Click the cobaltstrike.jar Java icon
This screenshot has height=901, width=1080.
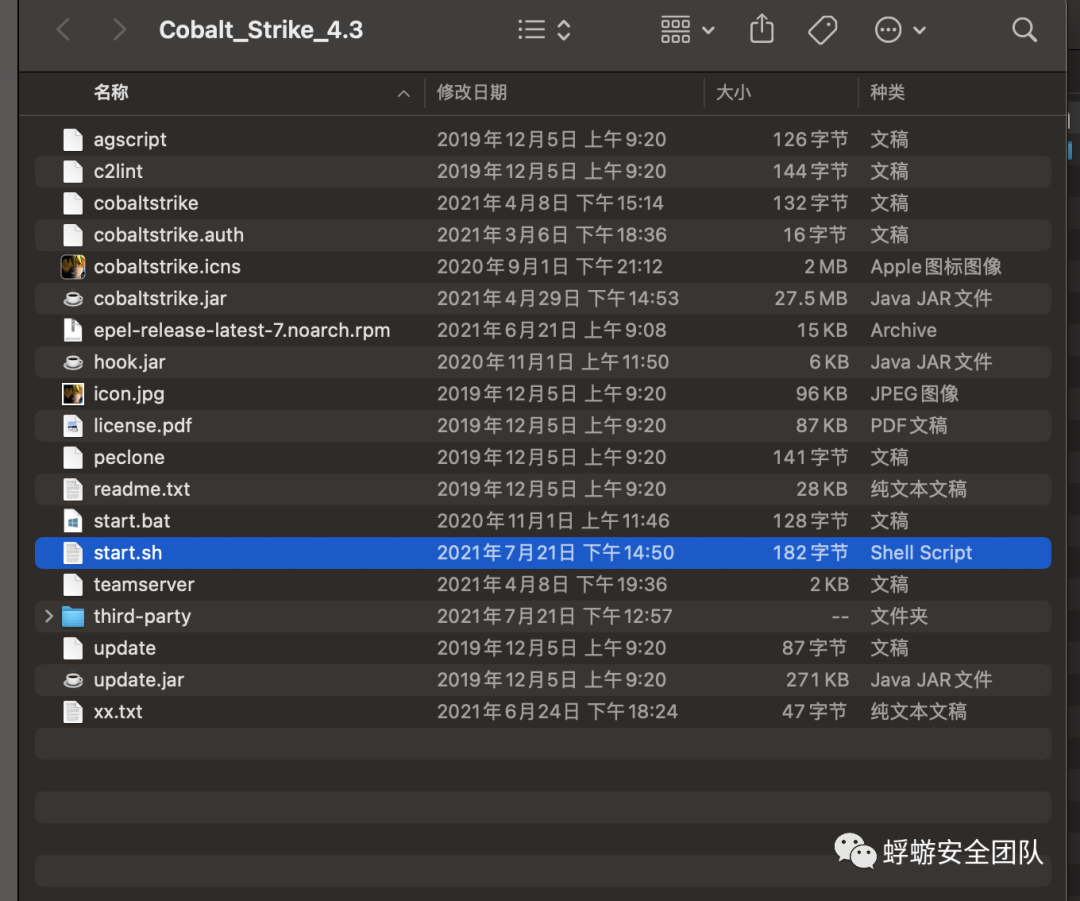point(73,299)
